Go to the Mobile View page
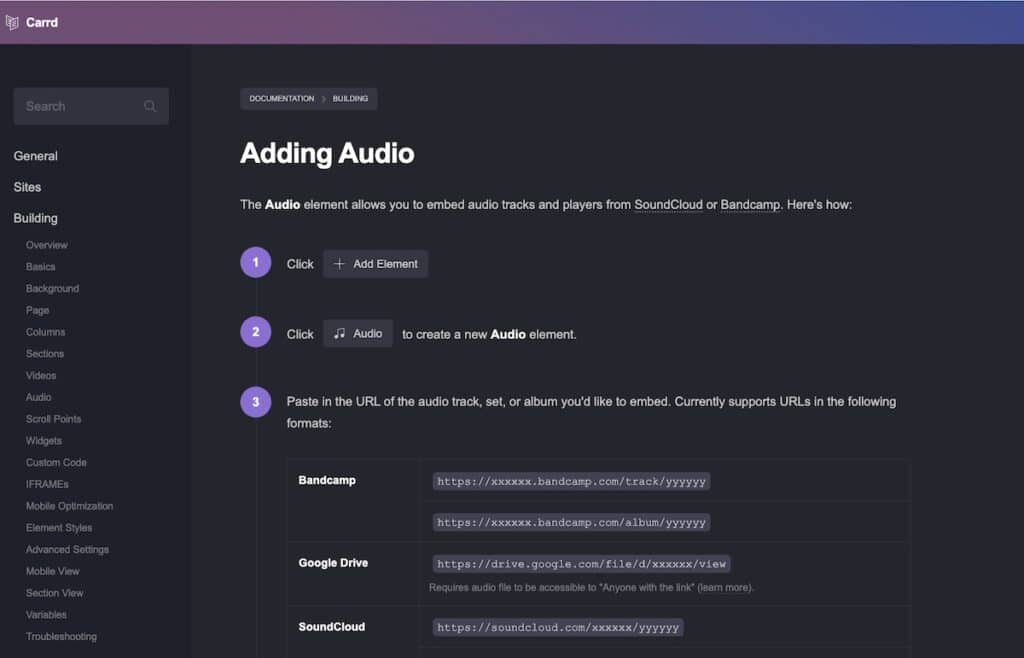 click(x=52, y=571)
